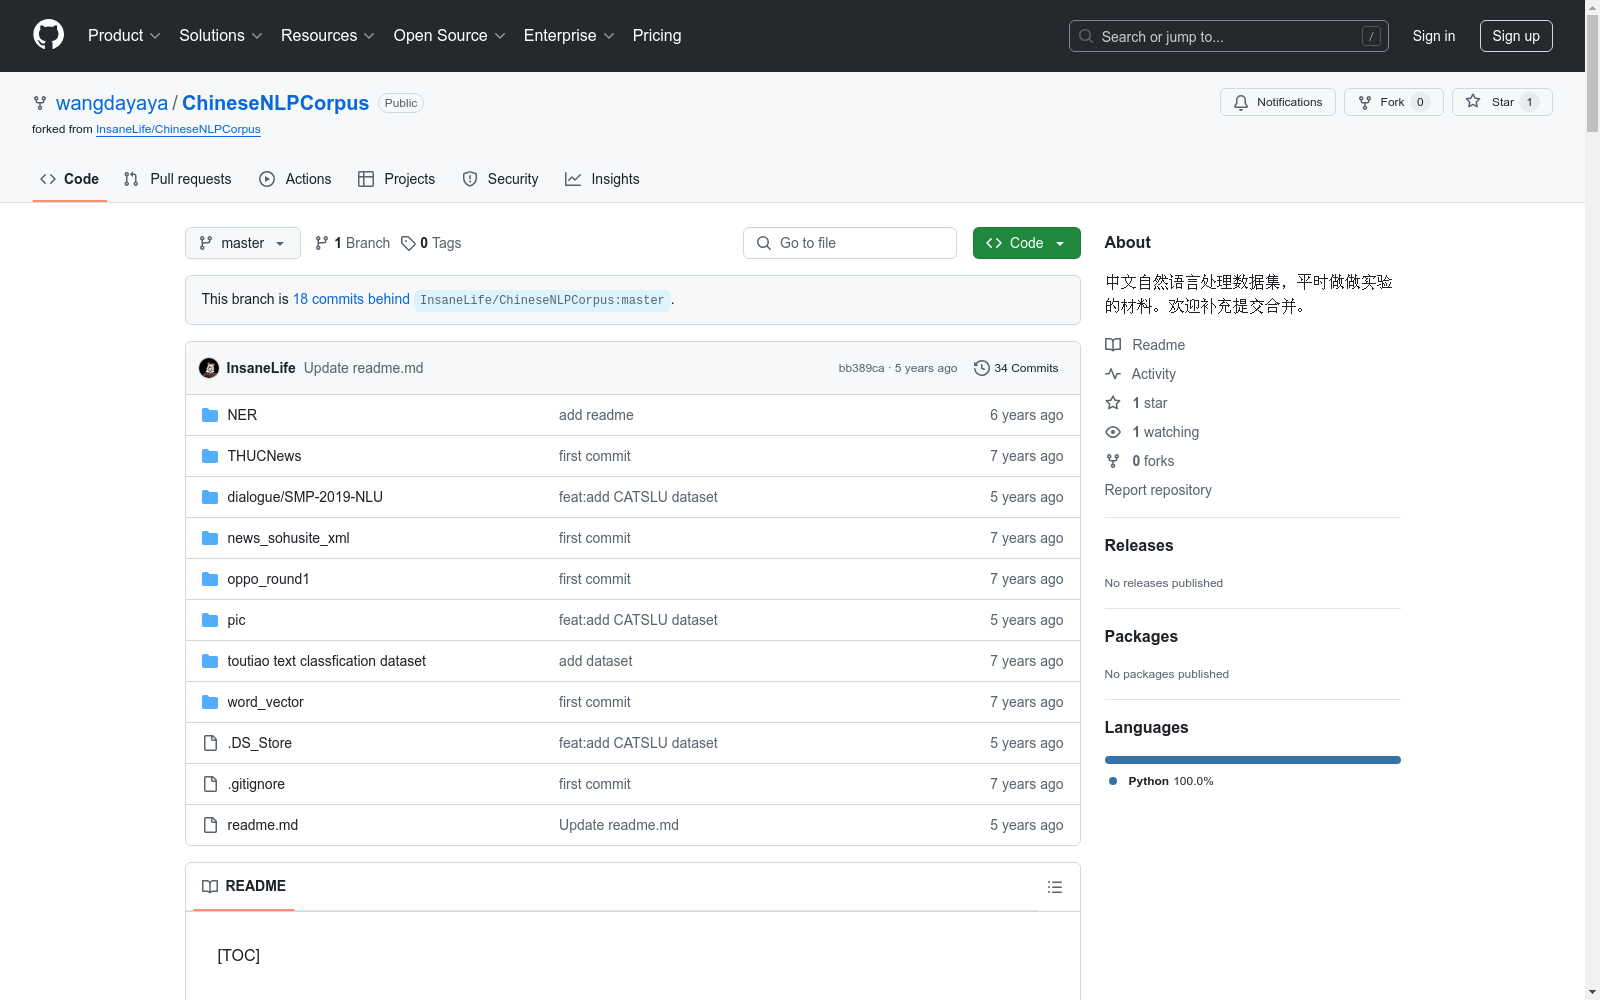Viewport: 1600px width, 1000px height.
Task: Expand the Solutions menu
Action: point(221,35)
